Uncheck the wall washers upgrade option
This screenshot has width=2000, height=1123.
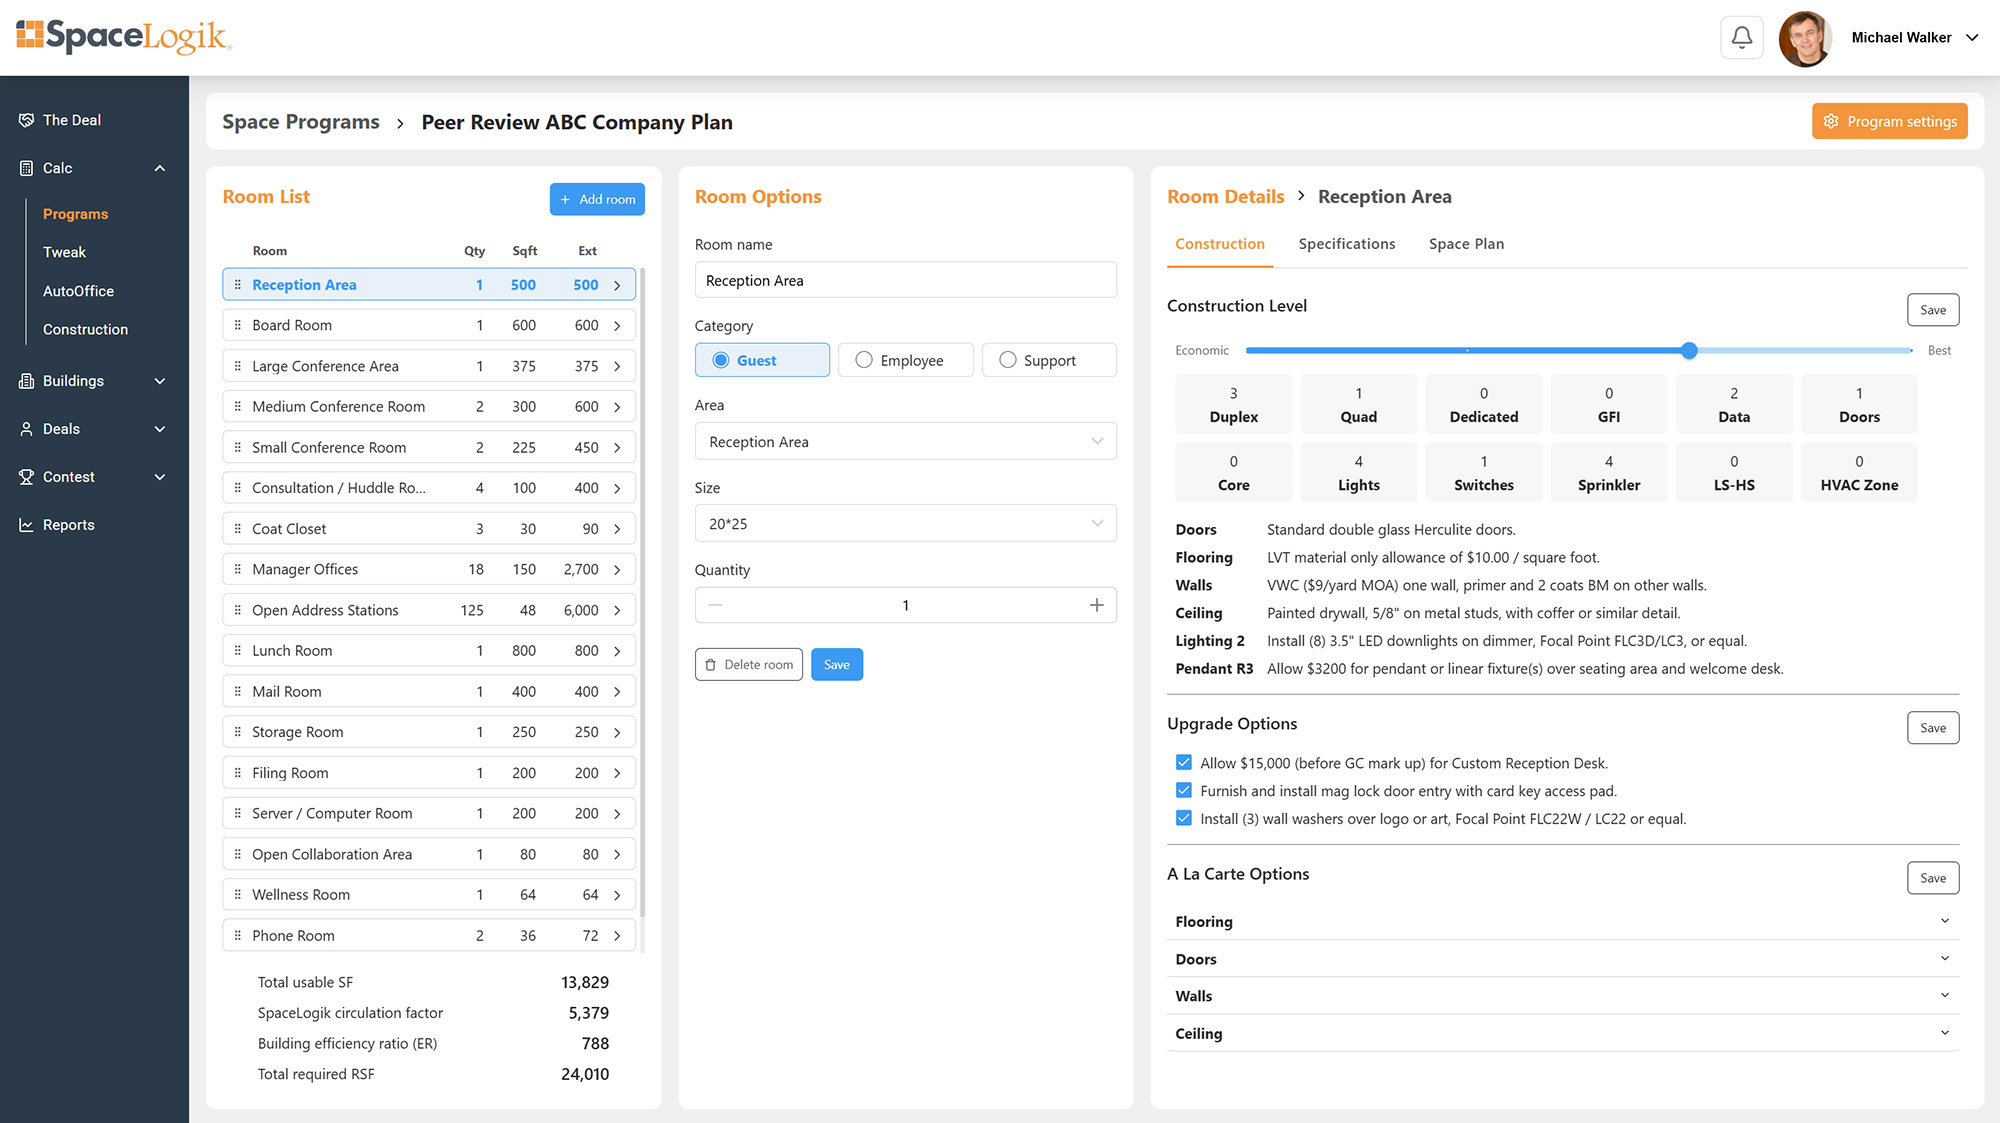click(1184, 819)
